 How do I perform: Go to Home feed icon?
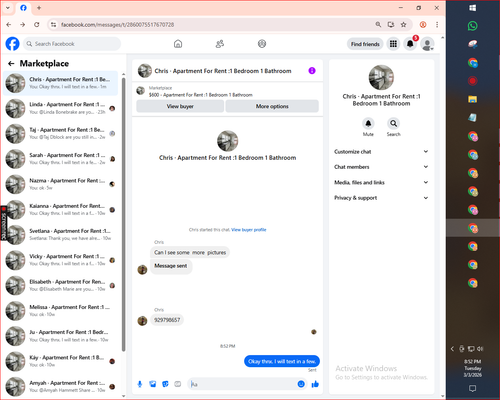click(178, 44)
